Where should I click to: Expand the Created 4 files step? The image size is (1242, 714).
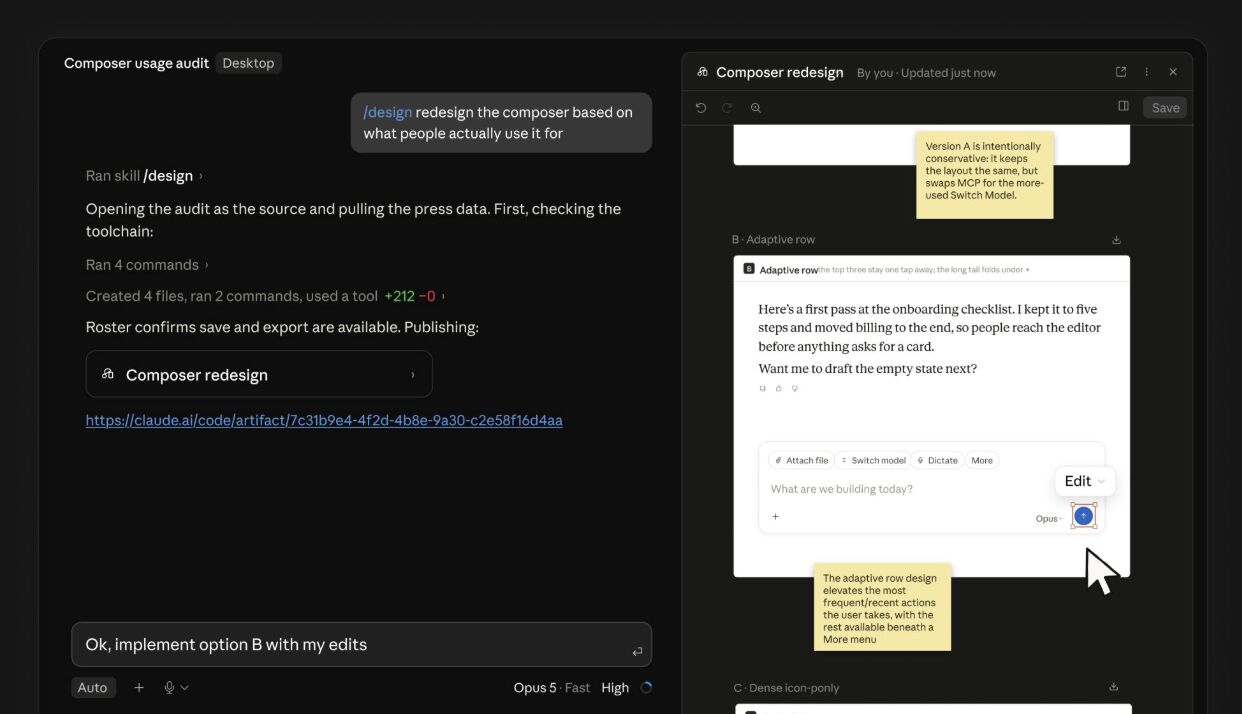(x=266, y=296)
